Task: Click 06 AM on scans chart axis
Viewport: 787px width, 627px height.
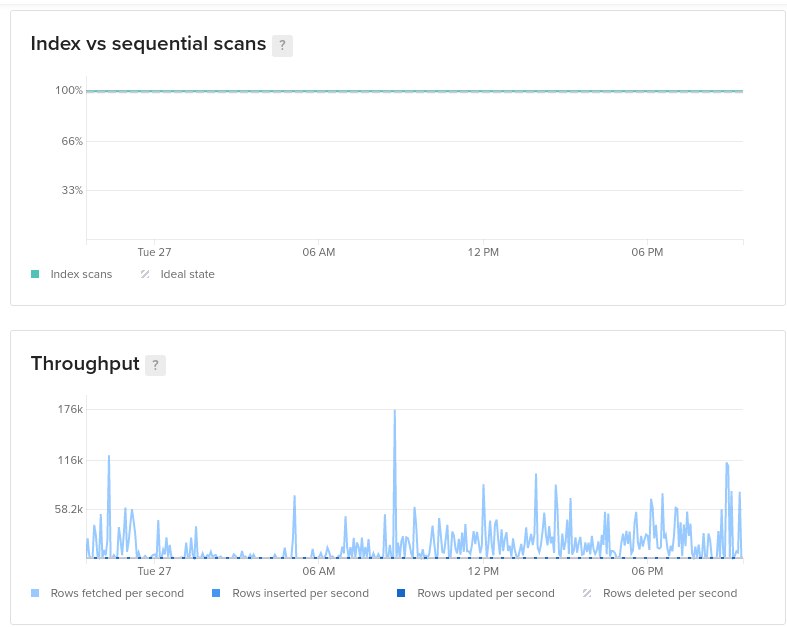Action: click(319, 252)
